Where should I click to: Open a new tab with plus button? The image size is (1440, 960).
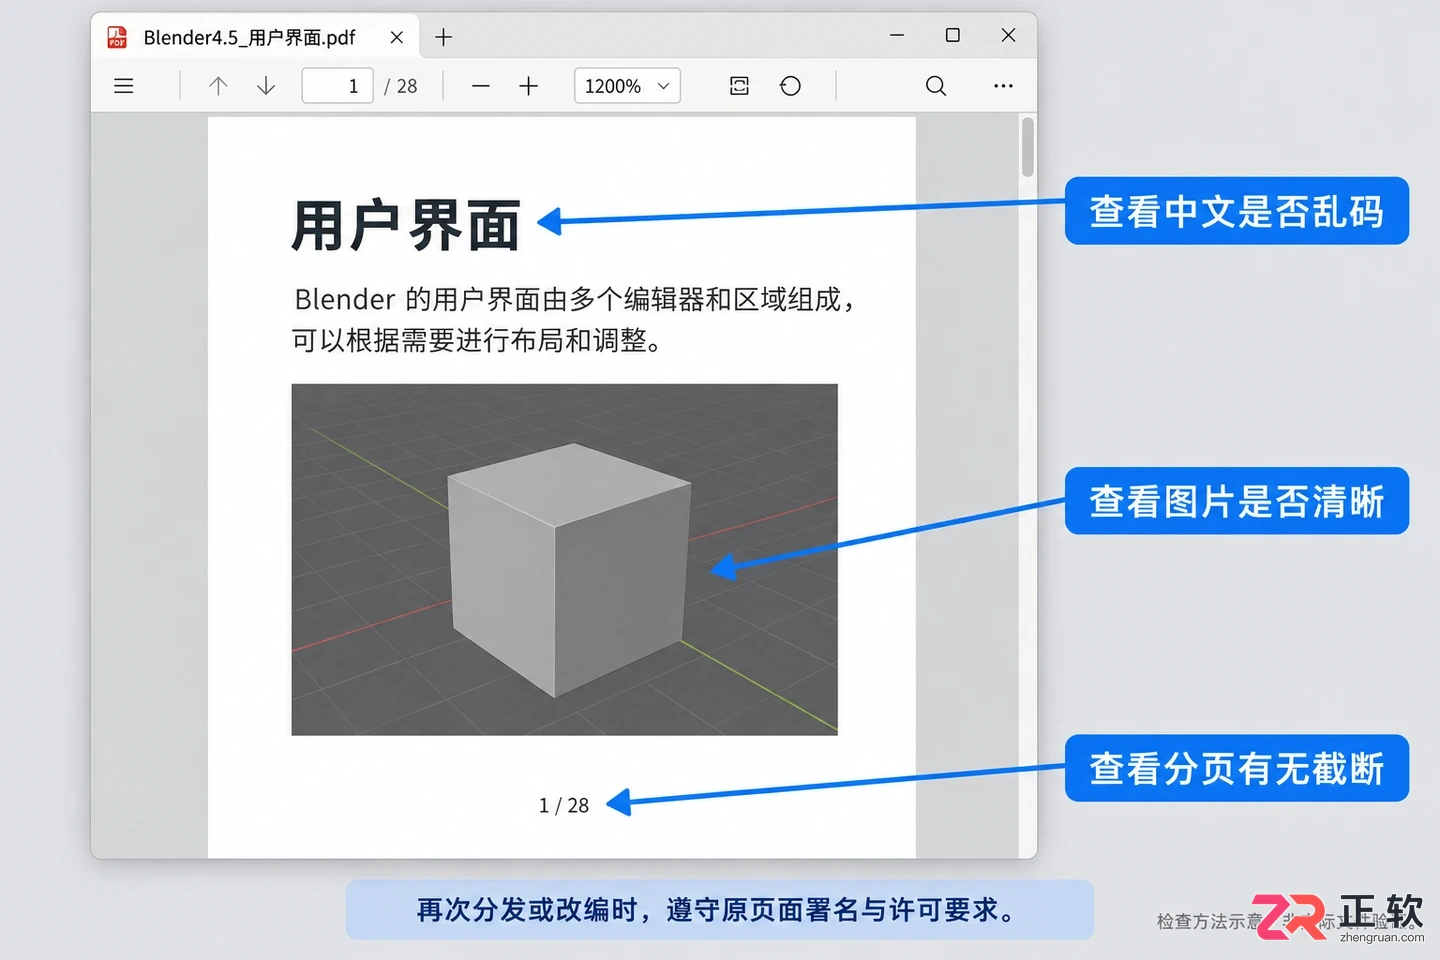tap(444, 37)
